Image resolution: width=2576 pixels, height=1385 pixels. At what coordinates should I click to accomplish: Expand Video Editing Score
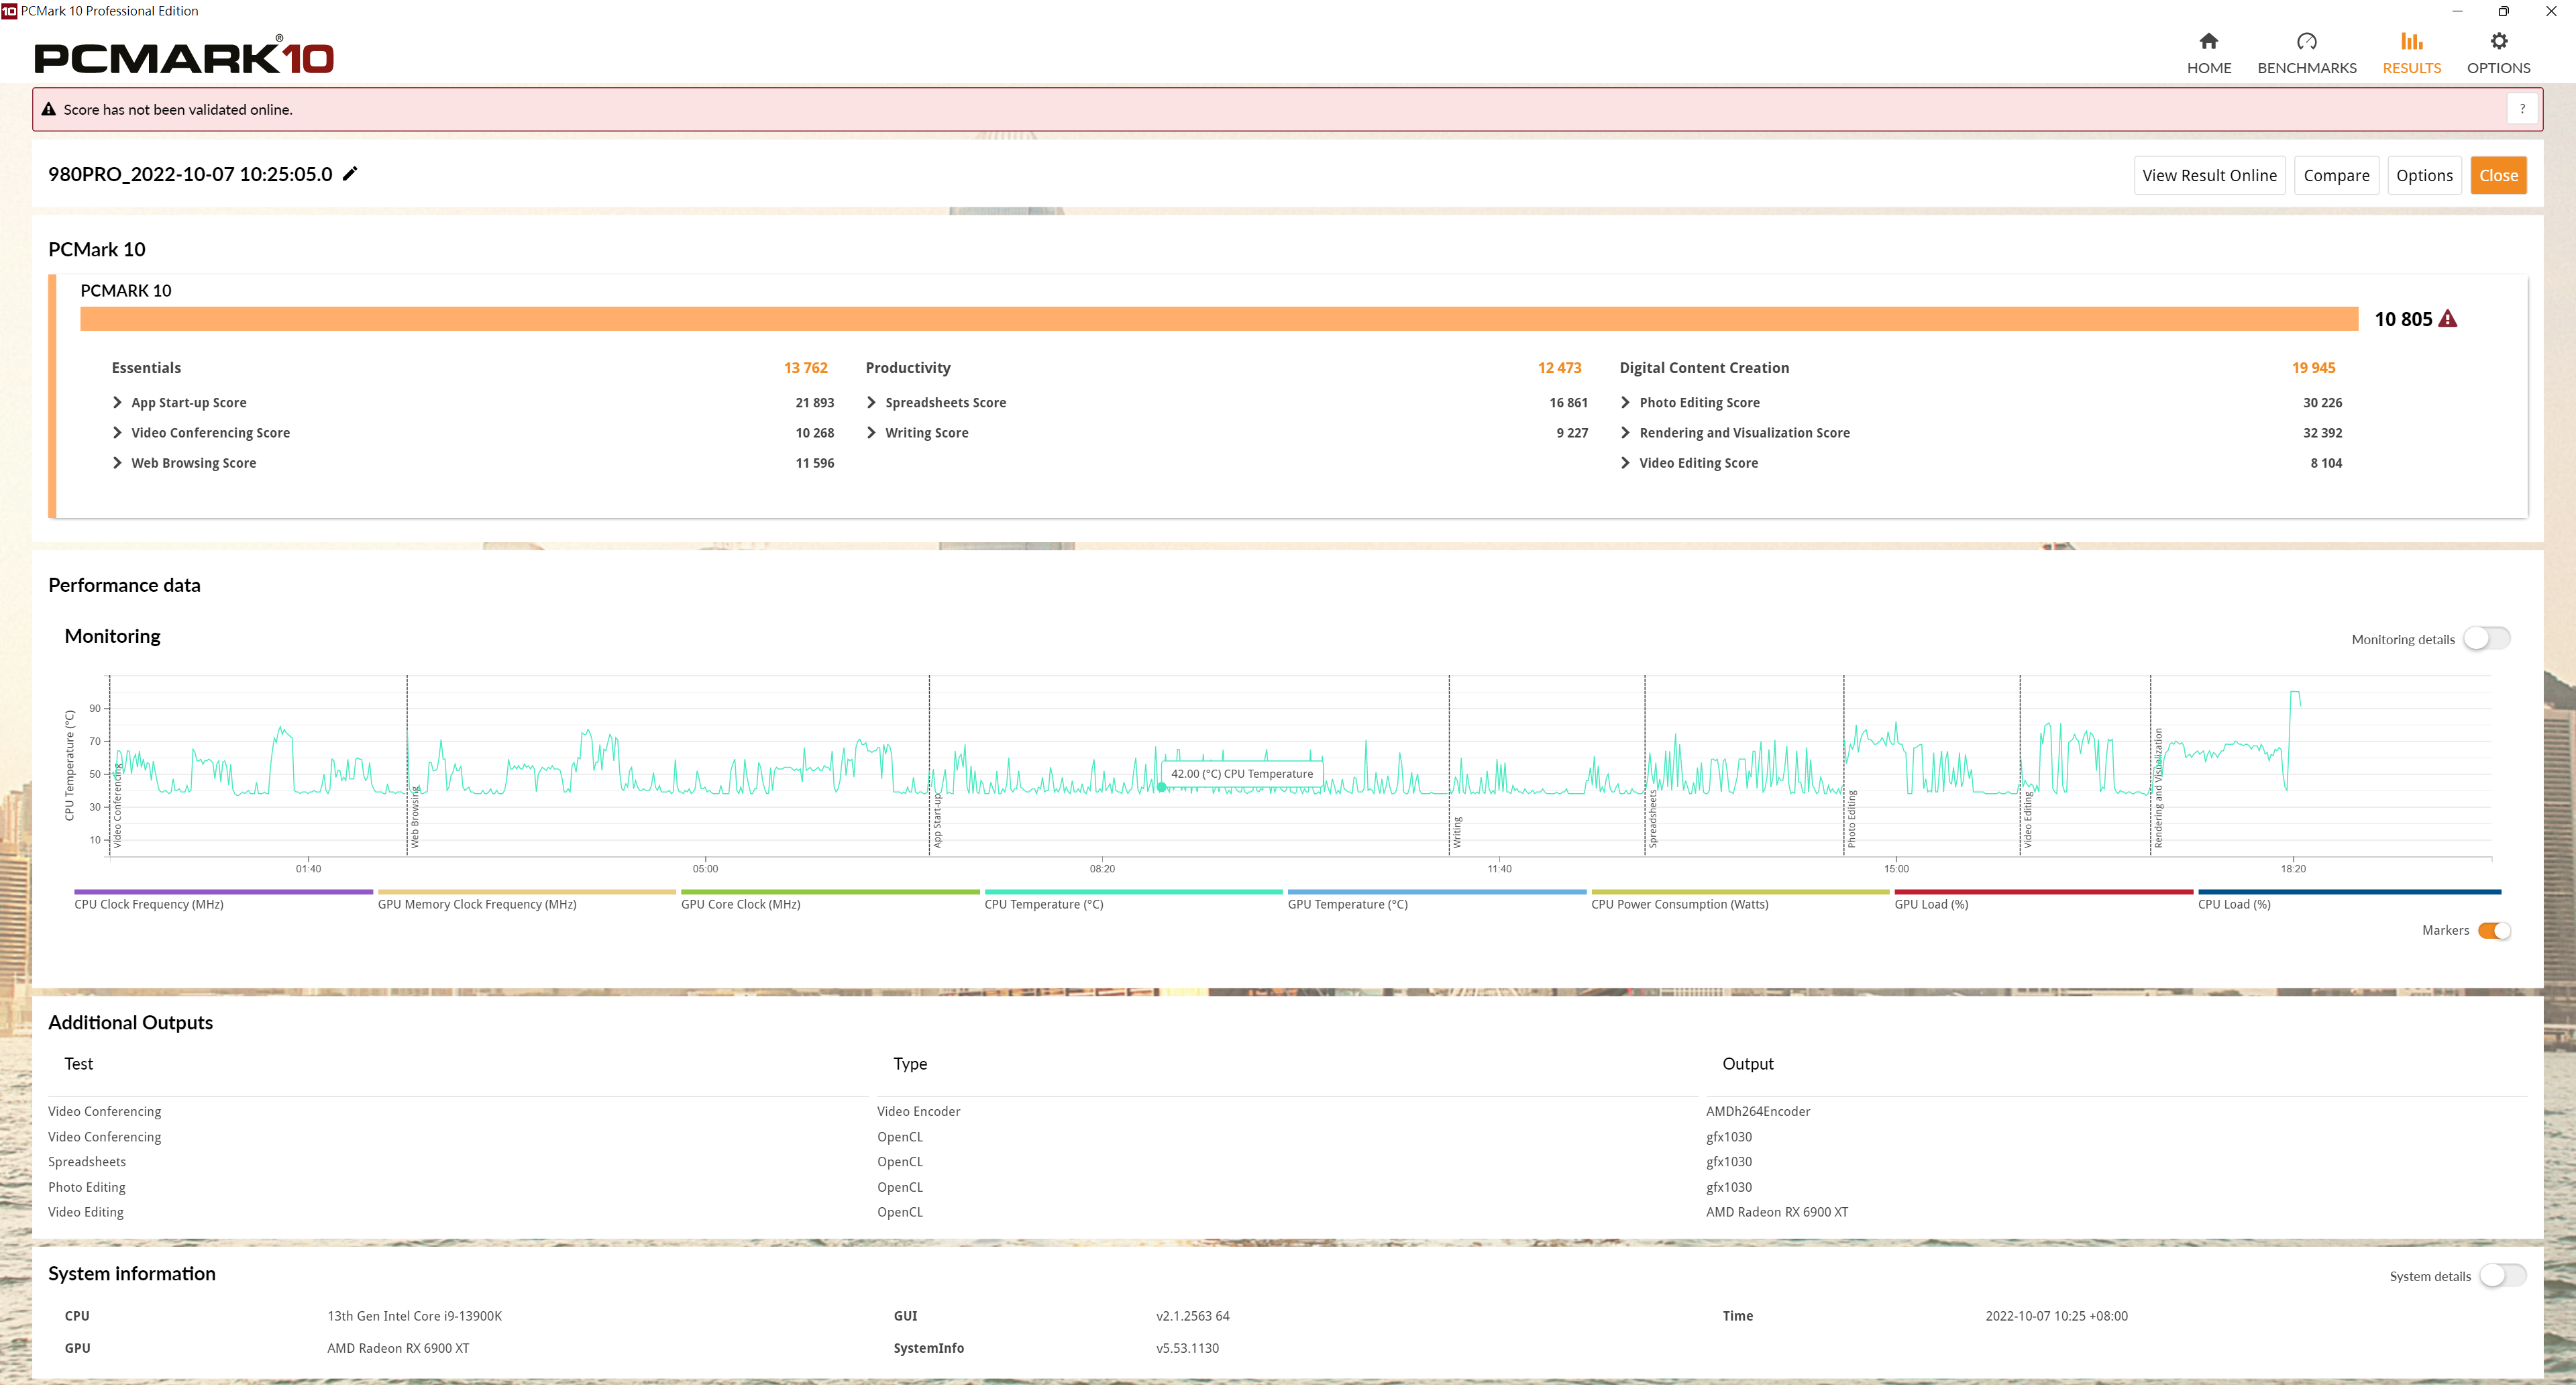pos(1625,462)
